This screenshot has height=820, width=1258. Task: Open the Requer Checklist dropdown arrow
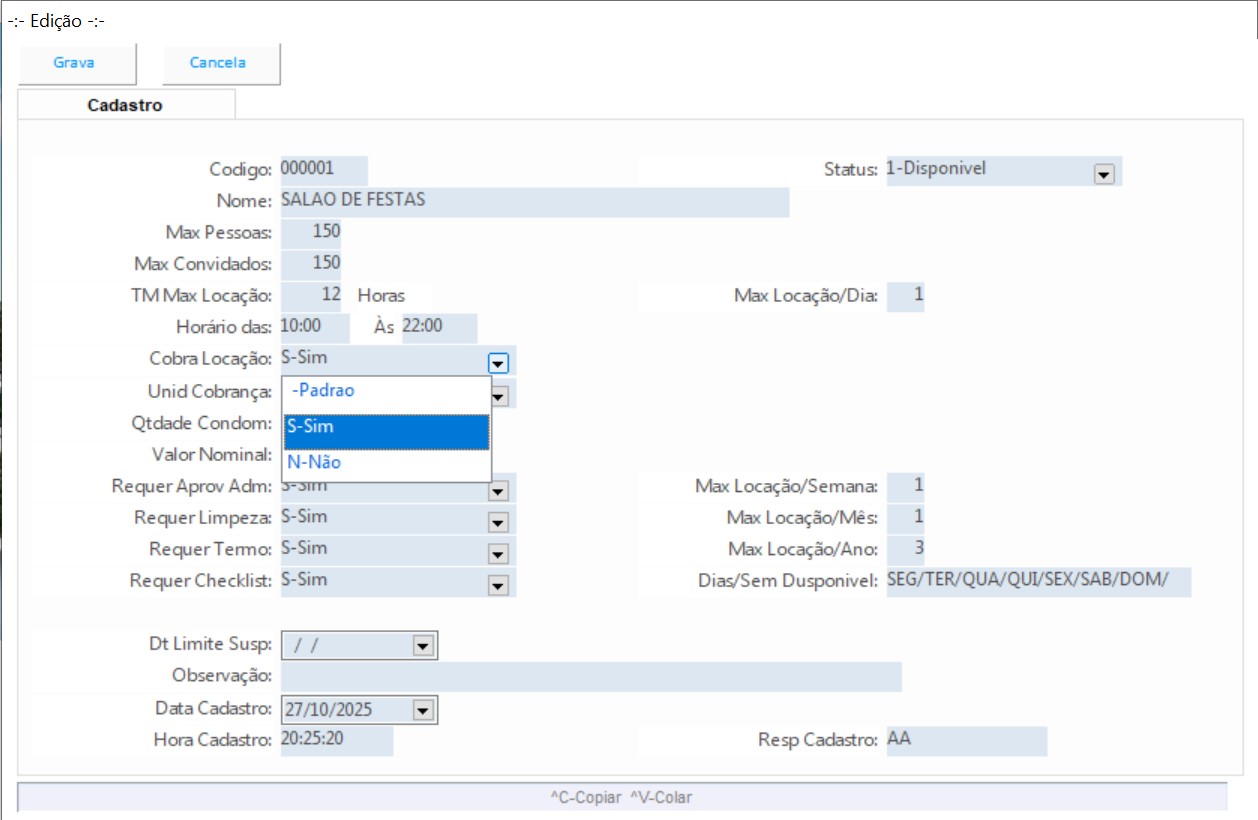click(499, 586)
